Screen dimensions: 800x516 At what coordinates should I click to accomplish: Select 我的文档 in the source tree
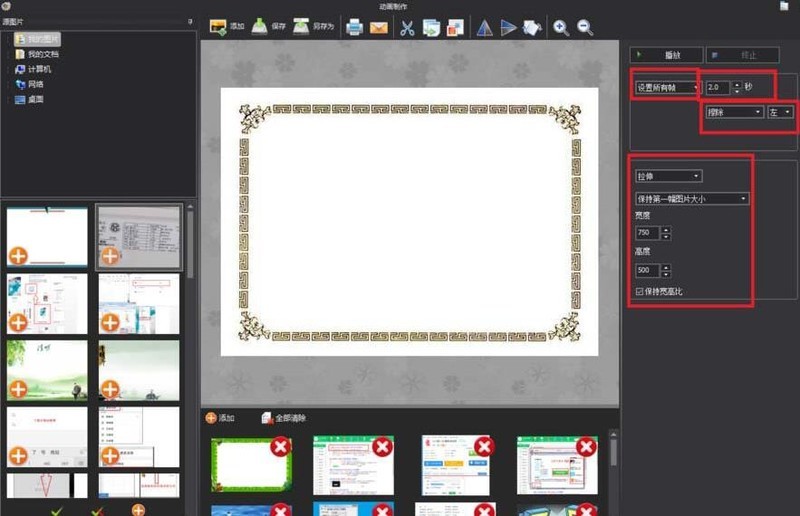[x=42, y=53]
